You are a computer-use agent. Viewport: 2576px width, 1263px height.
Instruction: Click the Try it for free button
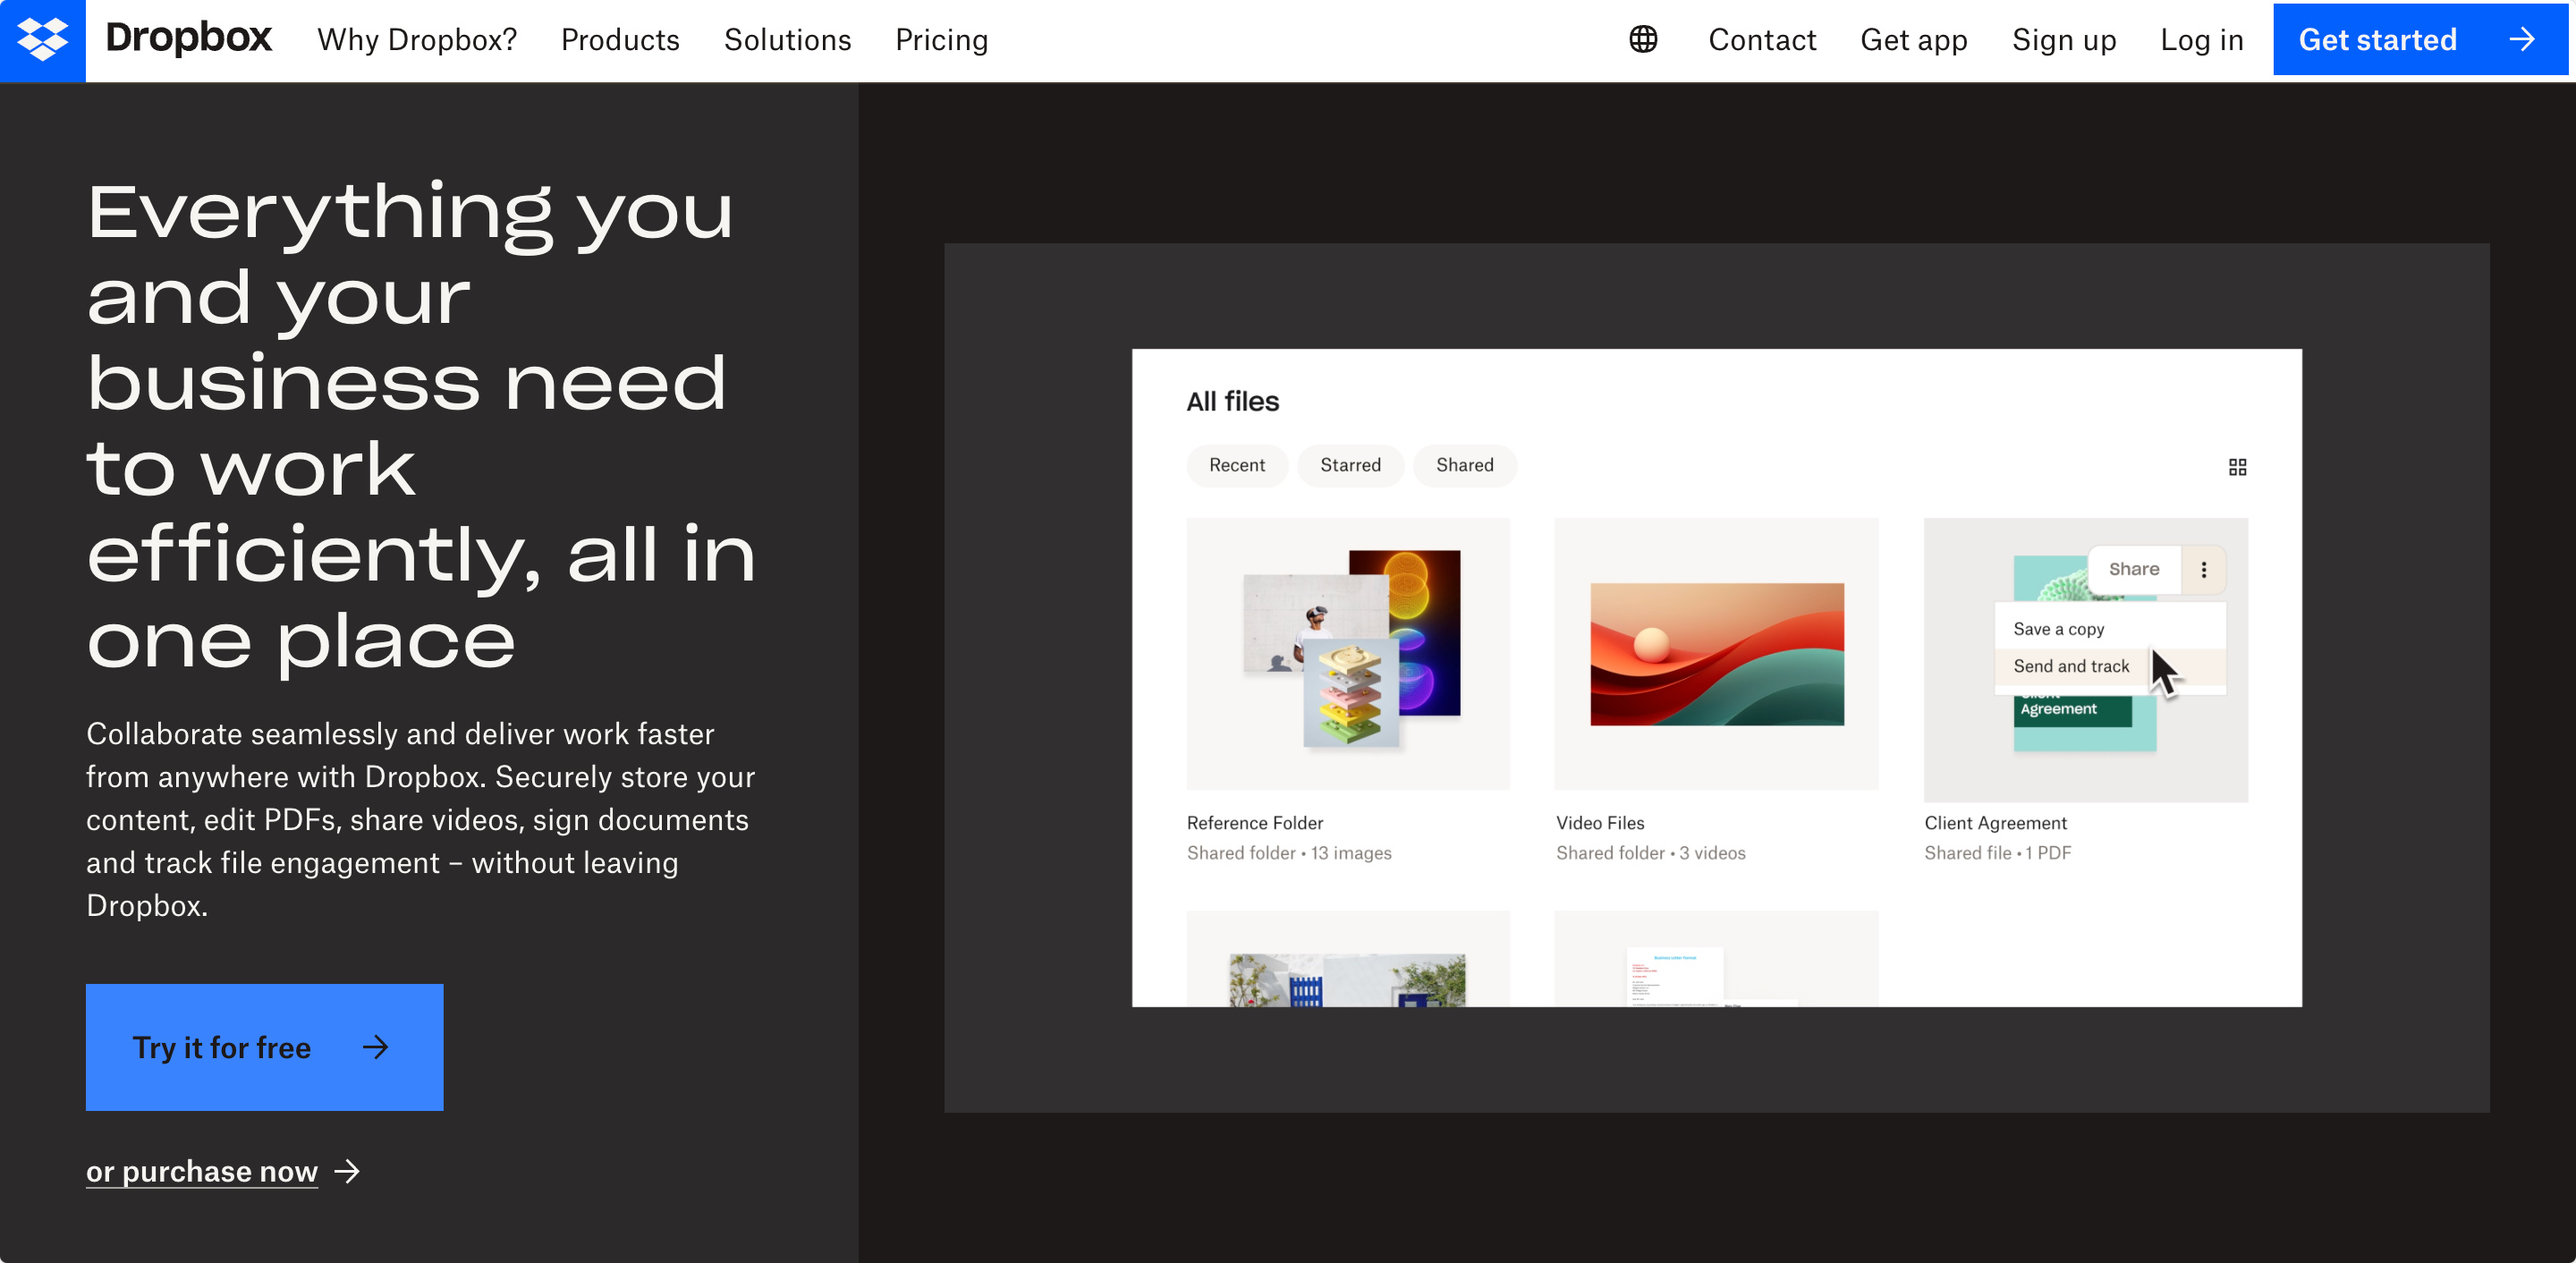264,1047
